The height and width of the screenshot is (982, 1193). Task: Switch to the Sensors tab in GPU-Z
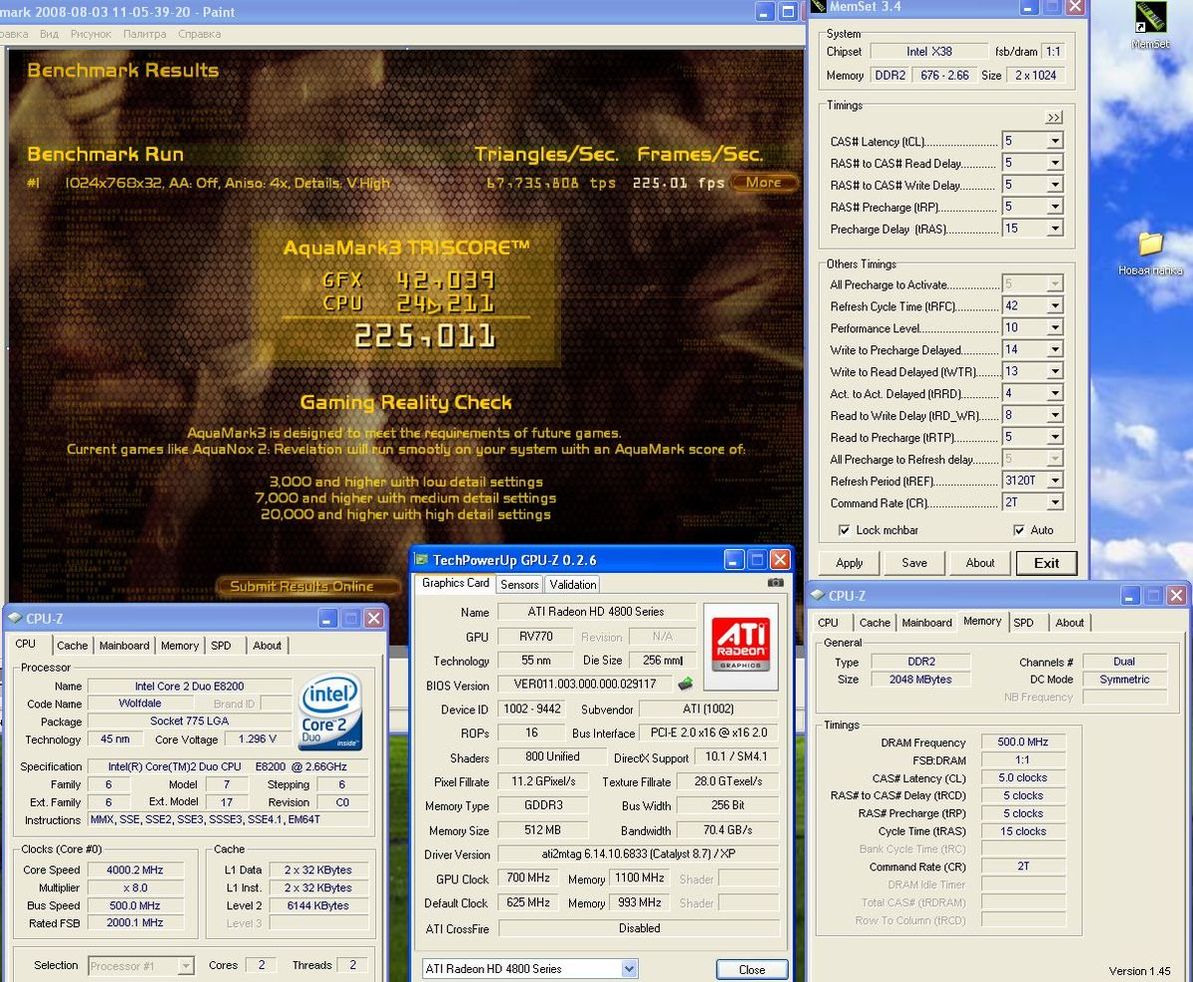click(520, 584)
